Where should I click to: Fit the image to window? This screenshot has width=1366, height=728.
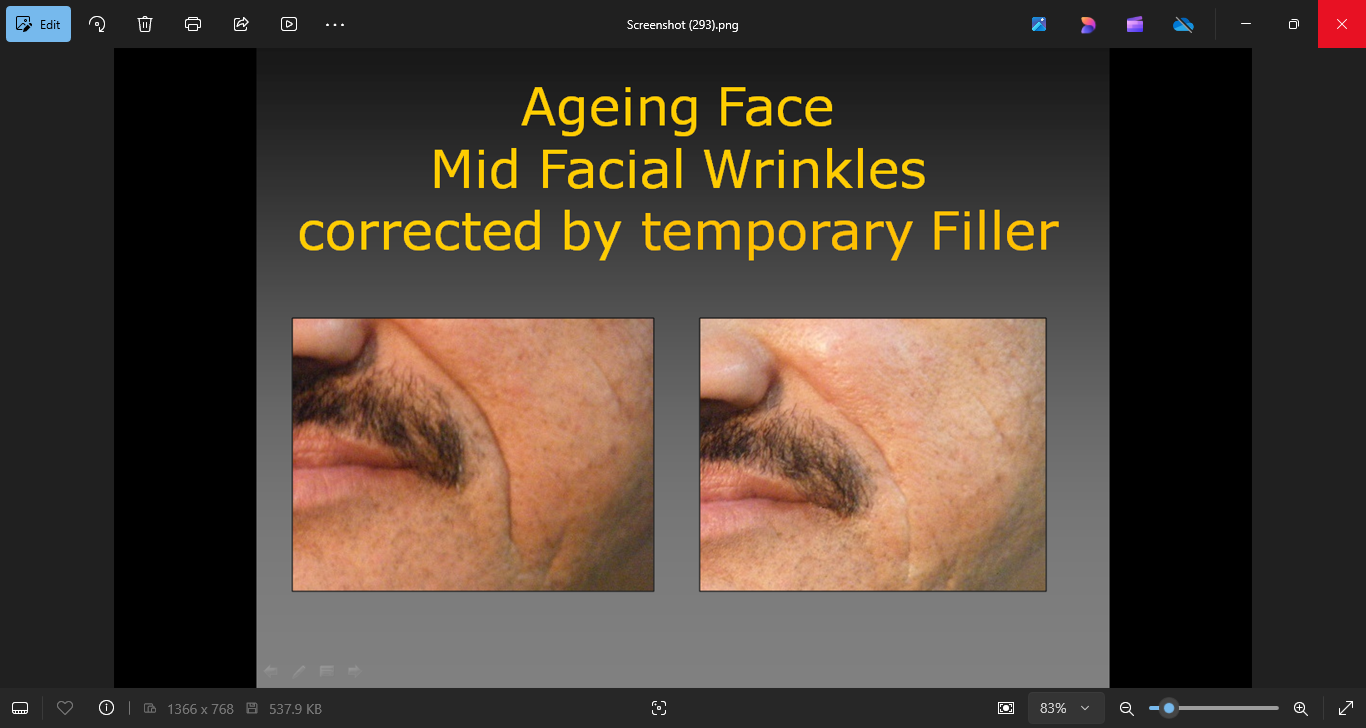coord(1006,708)
